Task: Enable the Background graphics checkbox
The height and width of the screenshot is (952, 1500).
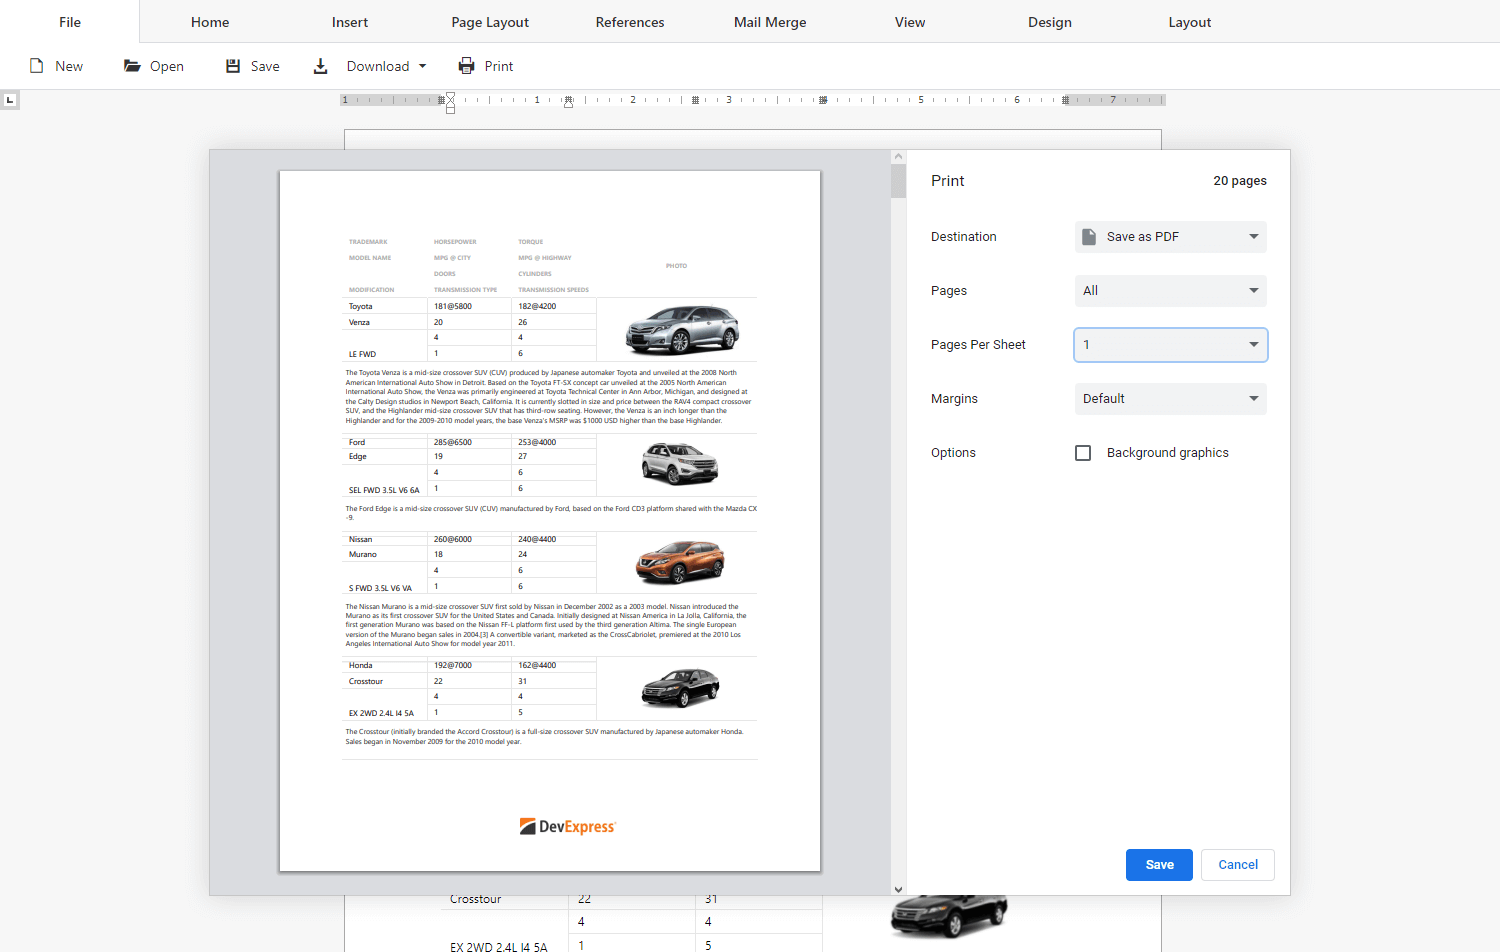Action: 1083,453
